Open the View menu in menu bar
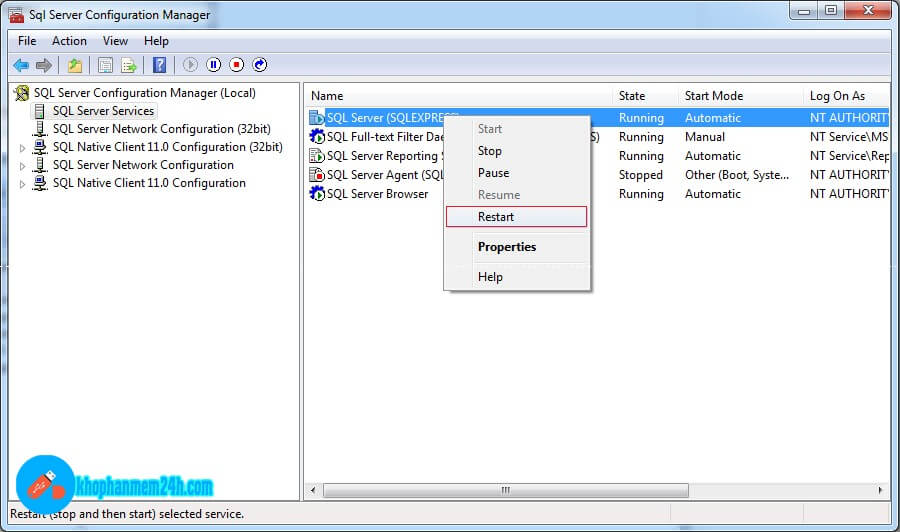The width and height of the screenshot is (900, 532). click(x=115, y=41)
